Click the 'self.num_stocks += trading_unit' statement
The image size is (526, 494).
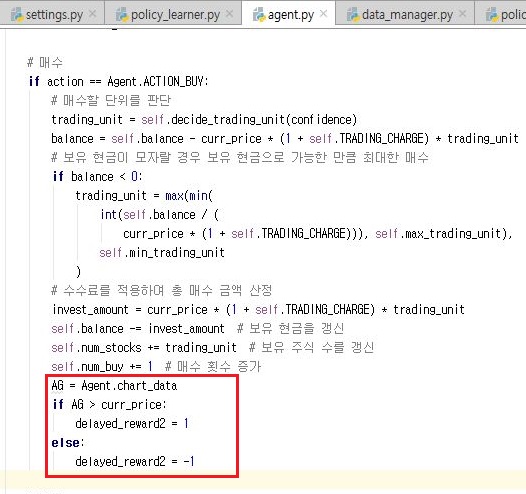pos(144,348)
